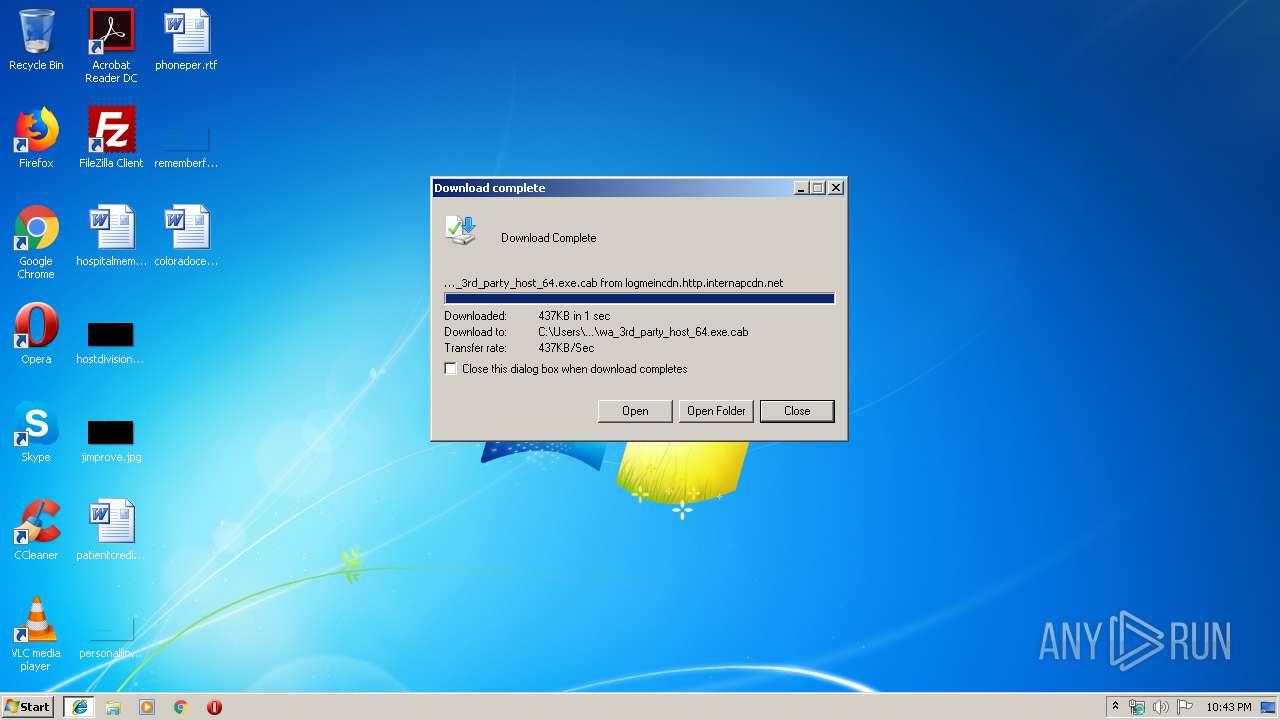Open the Google Chrome desktop shortcut
The width and height of the screenshot is (1280, 720).
(36, 242)
